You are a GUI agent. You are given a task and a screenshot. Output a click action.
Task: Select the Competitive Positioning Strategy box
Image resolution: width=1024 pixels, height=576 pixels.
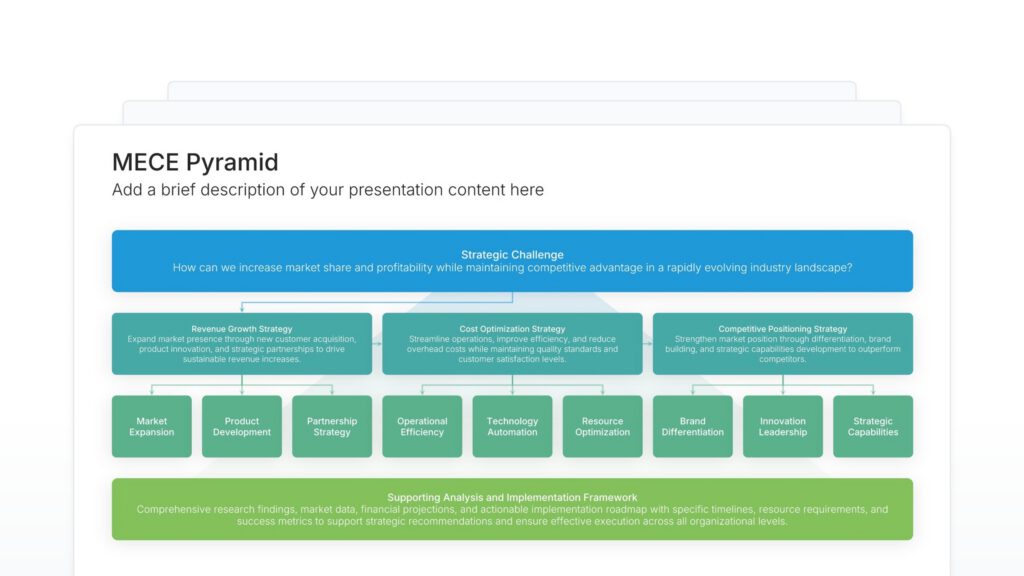782,344
